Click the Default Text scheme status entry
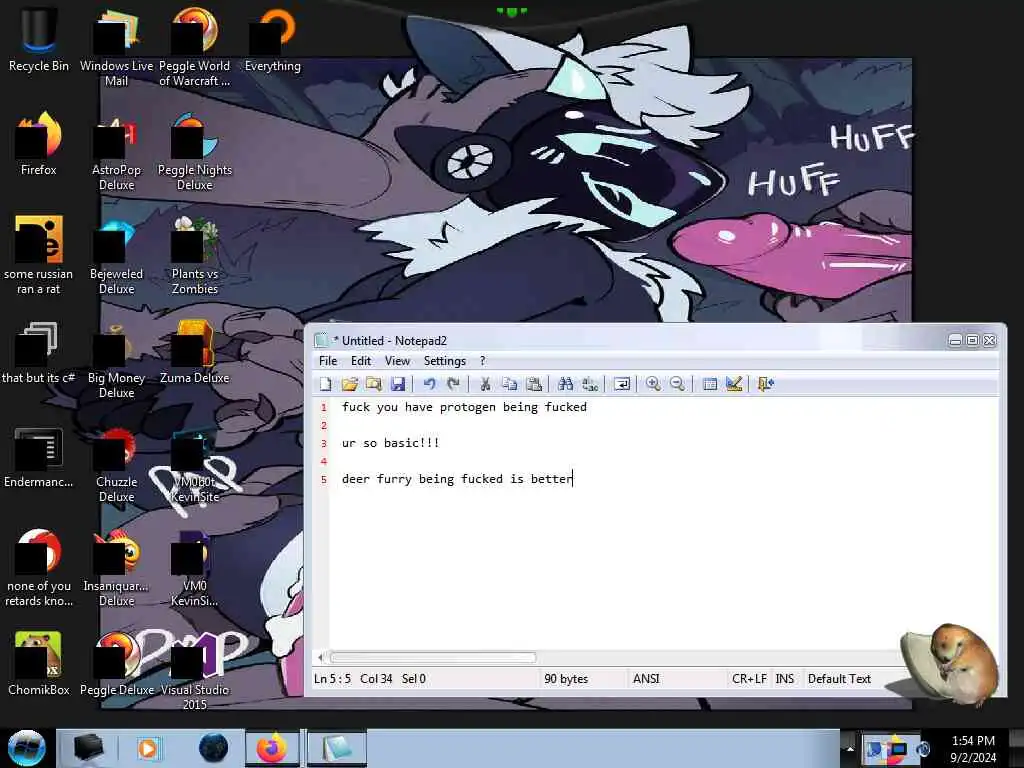Image resolution: width=1024 pixels, height=768 pixels. [x=839, y=679]
